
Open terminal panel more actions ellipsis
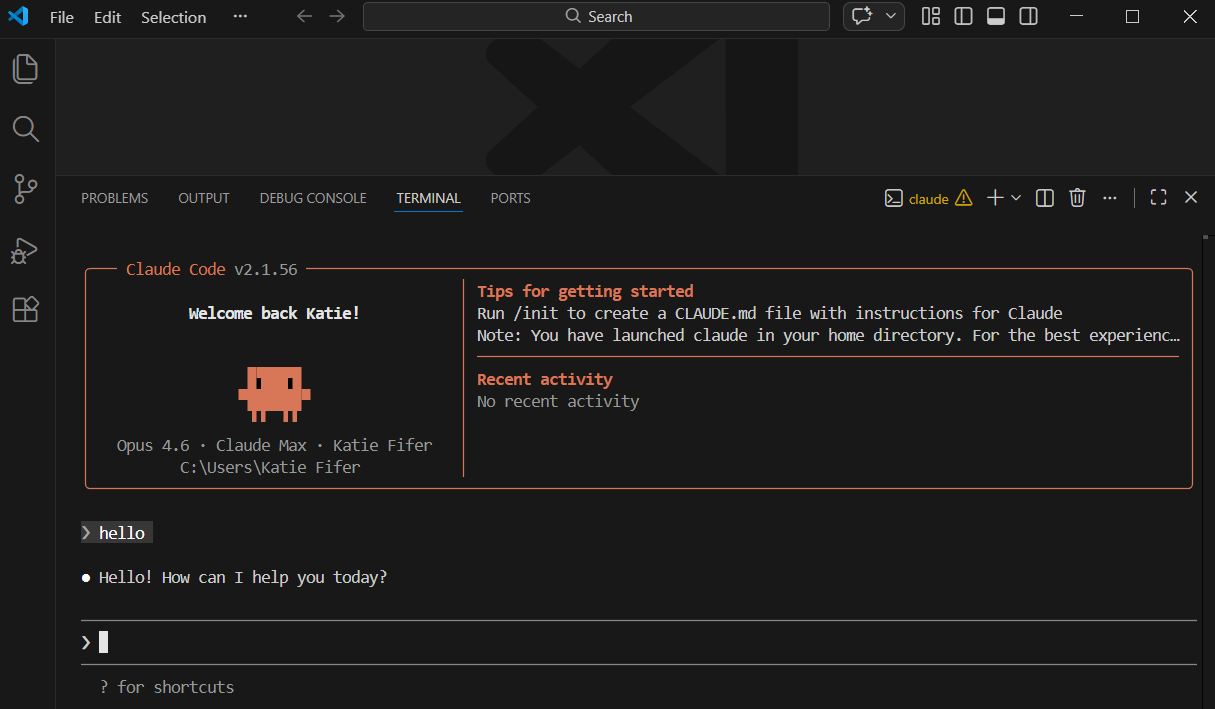pos(1109,198)
